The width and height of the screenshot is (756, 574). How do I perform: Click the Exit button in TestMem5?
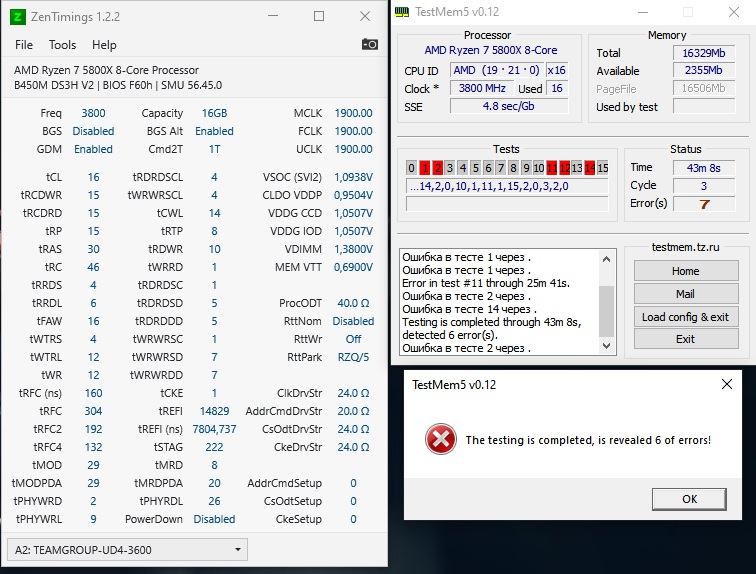pyautogui.click(x=686, y=339)
